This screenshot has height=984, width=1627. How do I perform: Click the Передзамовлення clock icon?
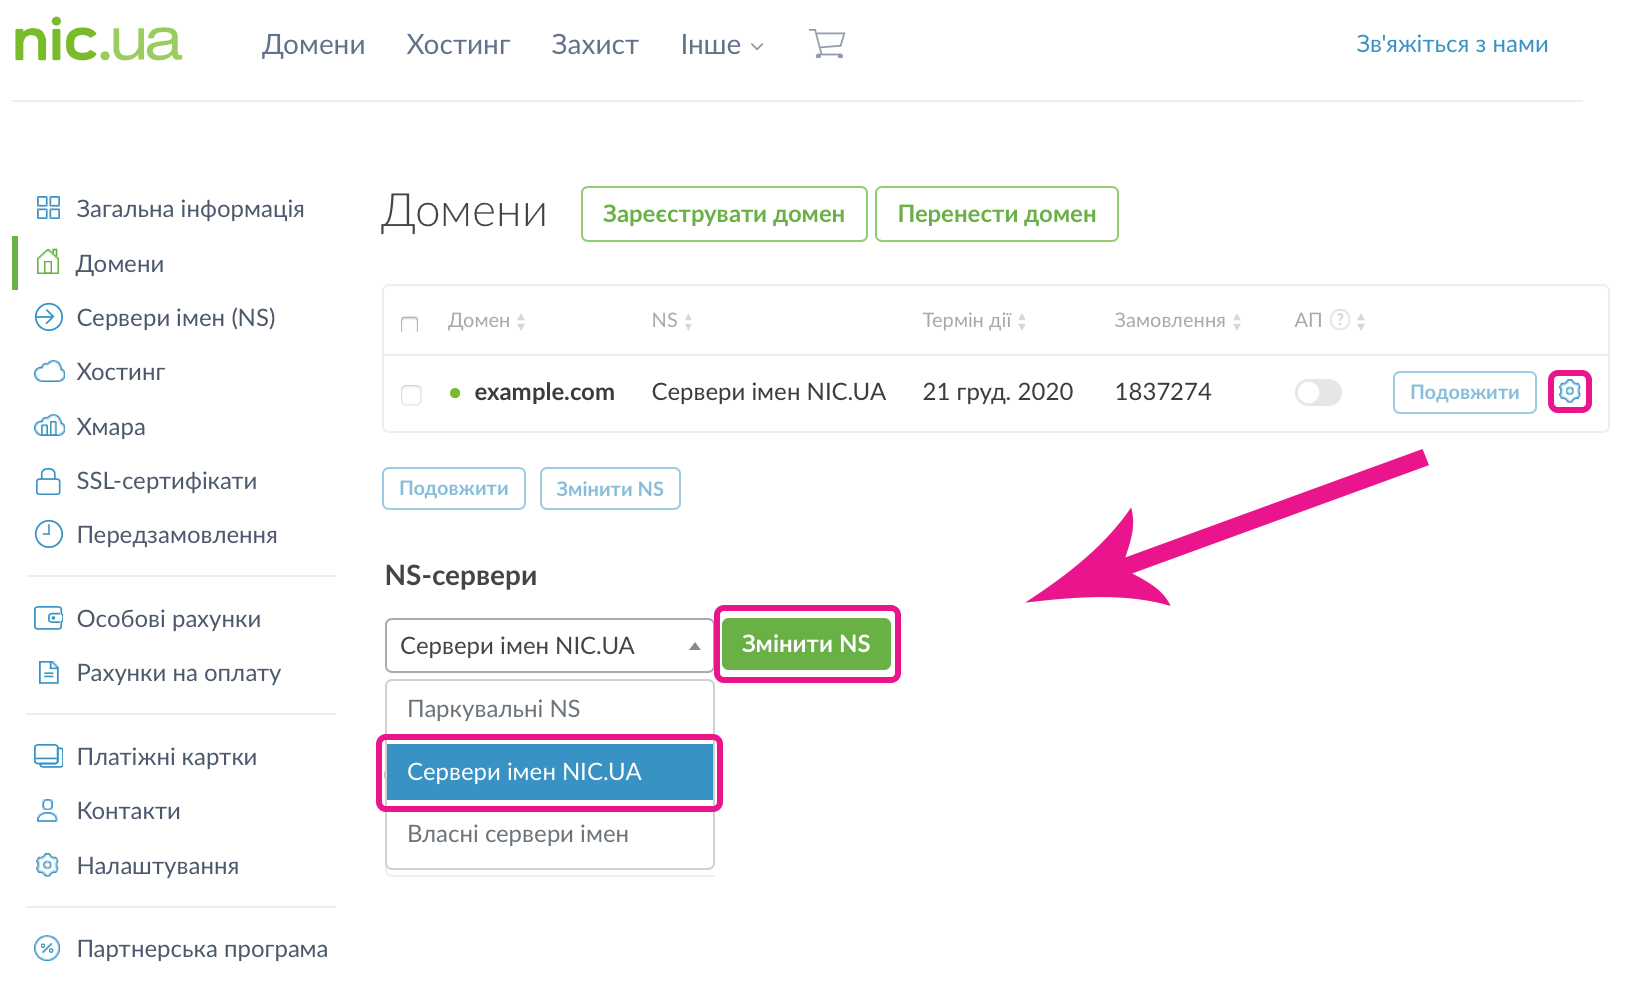48,535
